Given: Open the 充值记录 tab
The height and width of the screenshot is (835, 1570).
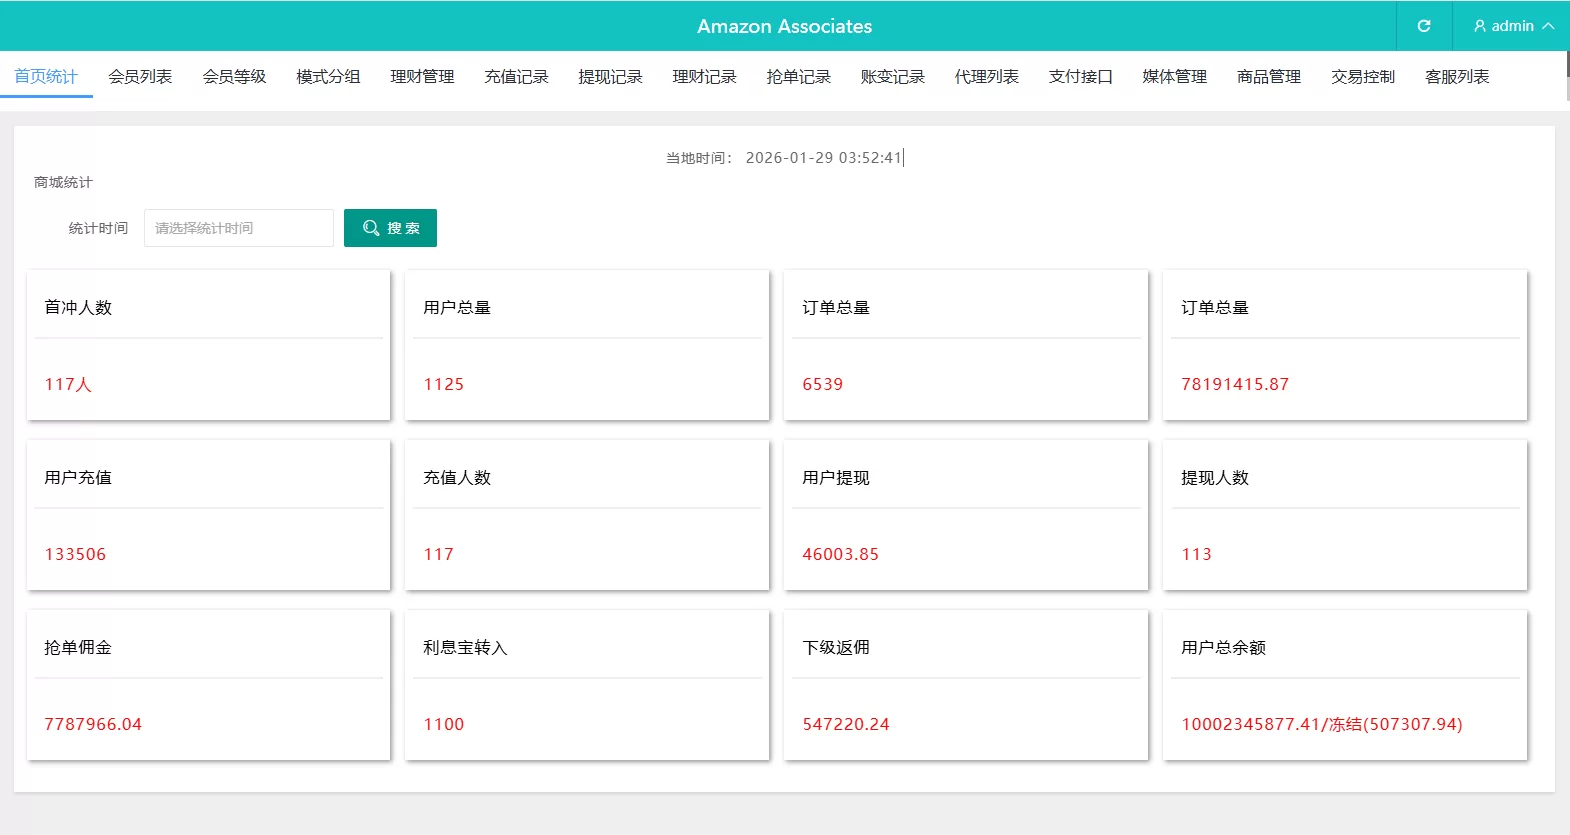Looking at the screenshot, I should (516, 77).
